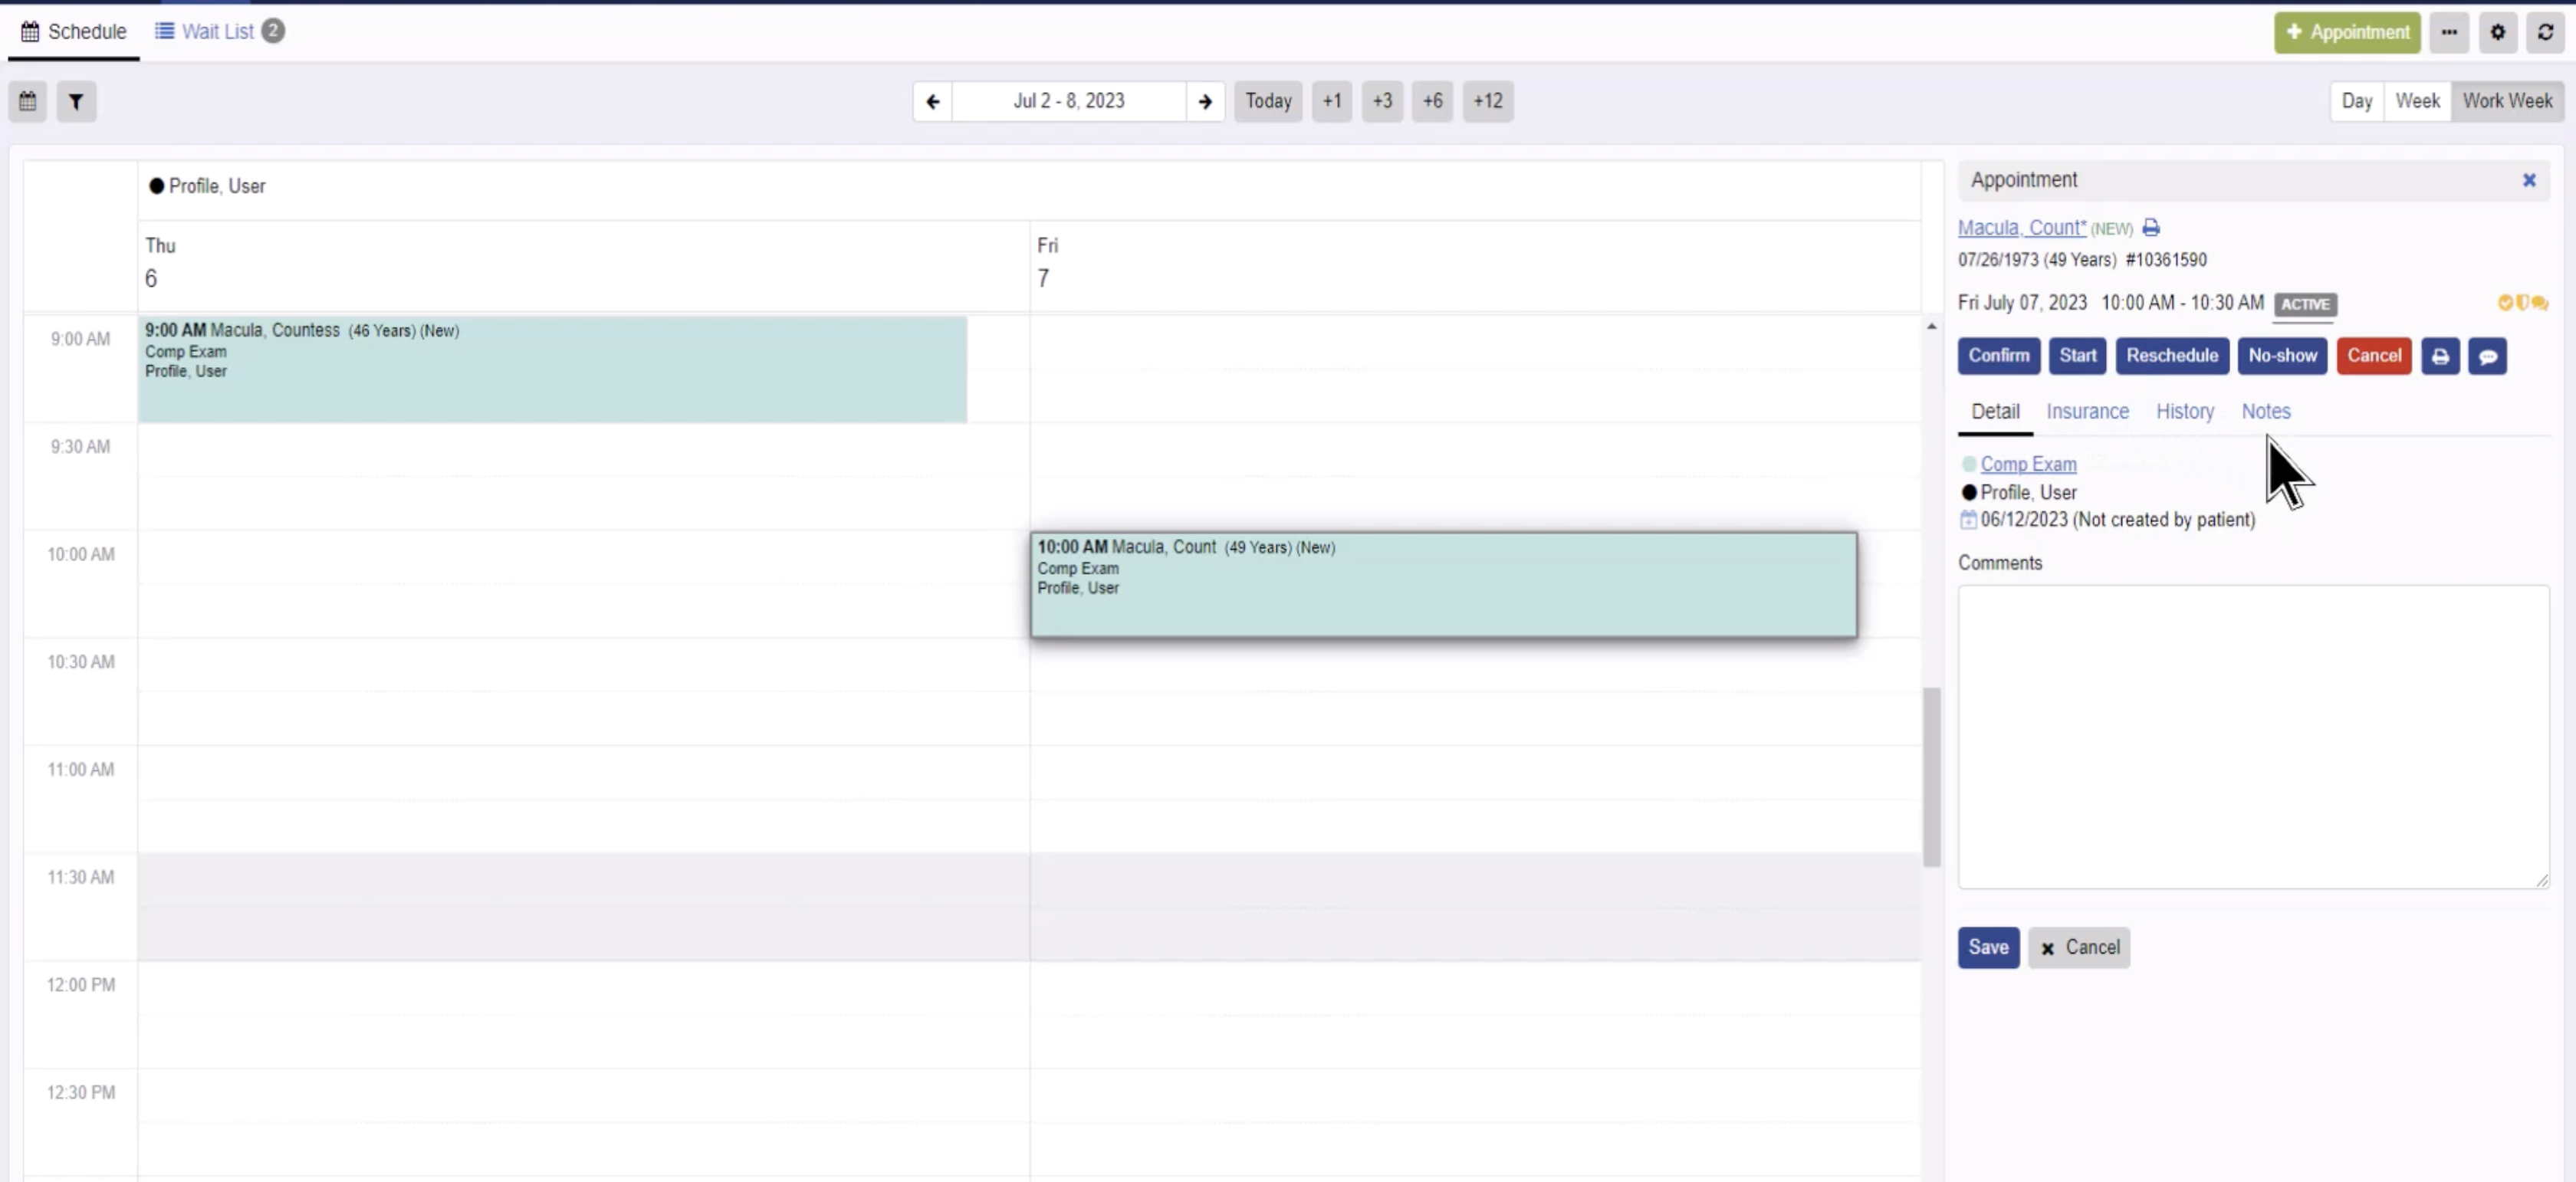Click printer icon beside patient name

coord(2151,228)
